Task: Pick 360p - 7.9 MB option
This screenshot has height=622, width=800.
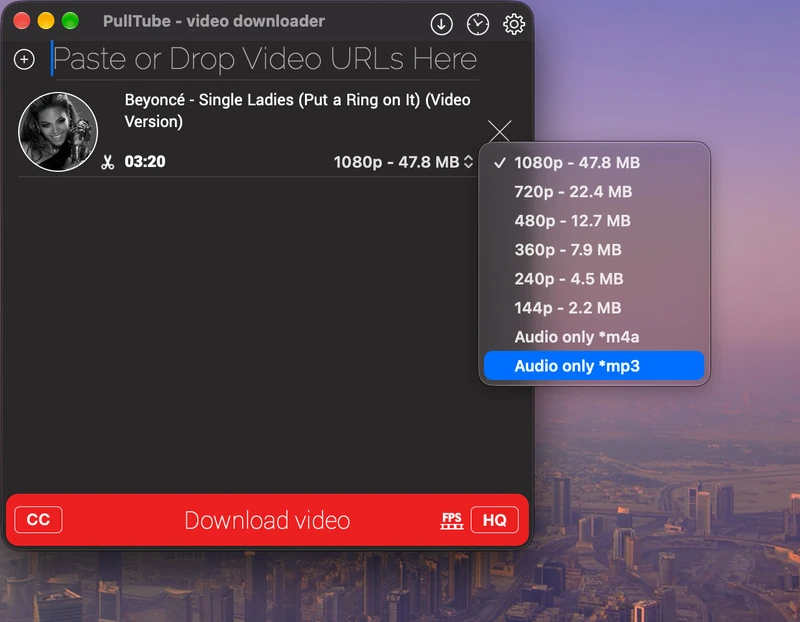Action: click(594, 250)
